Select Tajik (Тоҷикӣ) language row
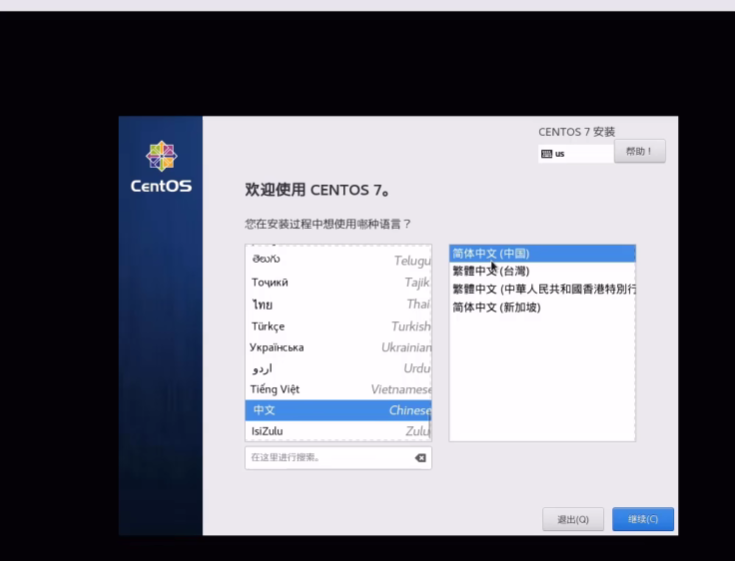The height and width of the screenshot is (561, 735). coord(338,282)
